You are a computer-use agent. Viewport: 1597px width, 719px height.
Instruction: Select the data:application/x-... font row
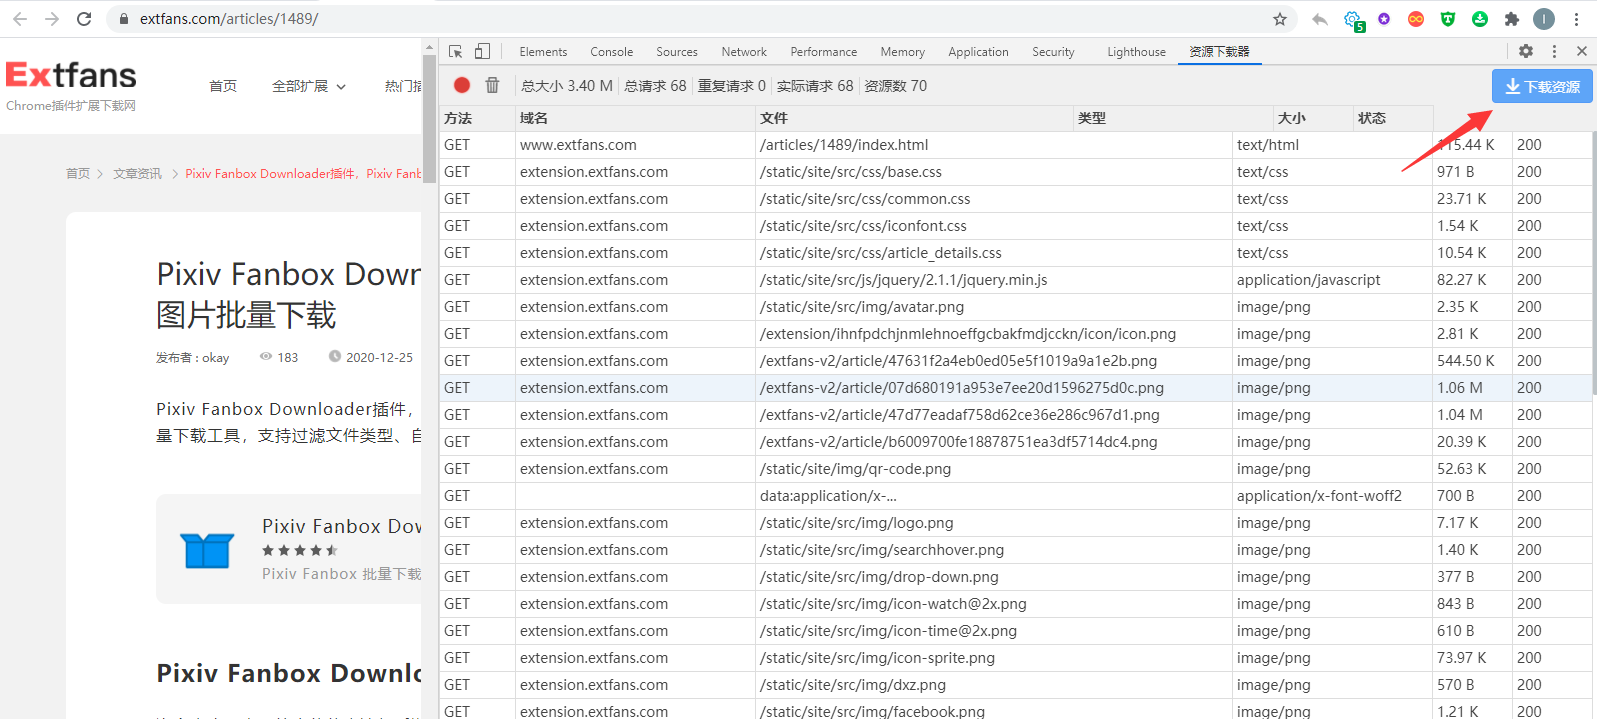coord(1015,496)
